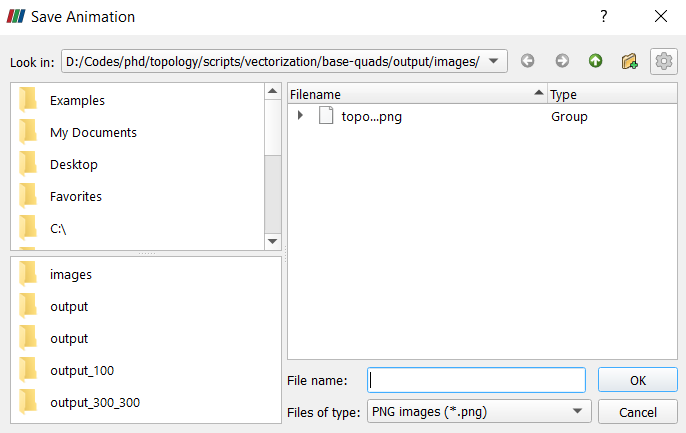The height and width of the screenshot is (433, 686).
Task: Open the Examples folder shortcut
Action: pos(77,100)
